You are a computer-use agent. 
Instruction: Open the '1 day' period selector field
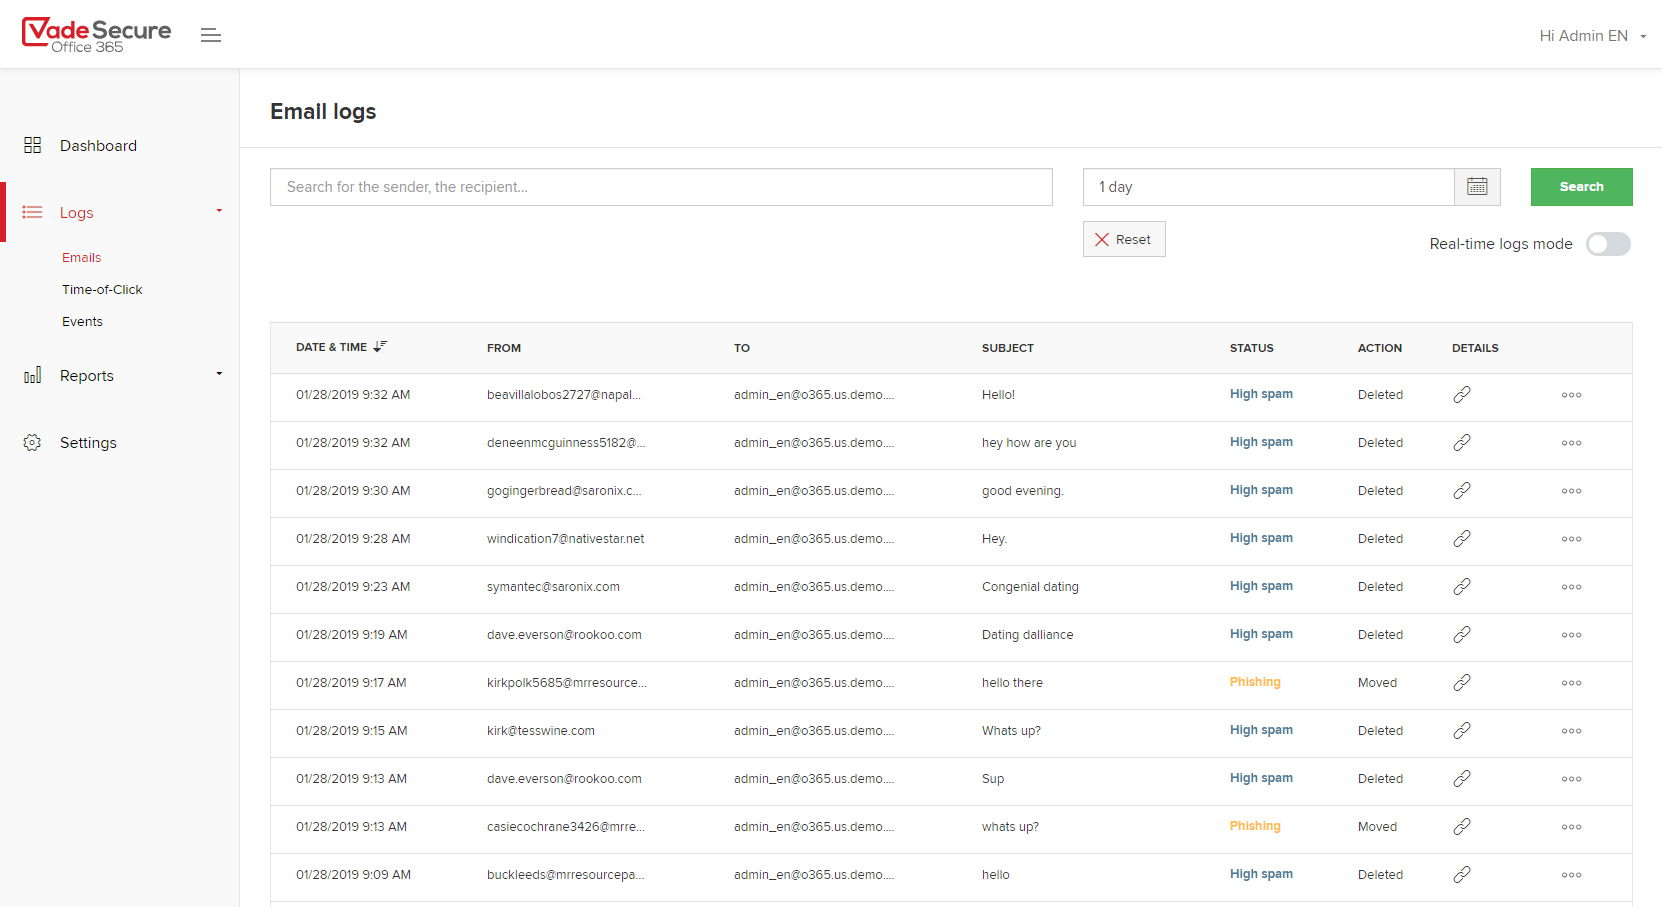[1267, 187]
